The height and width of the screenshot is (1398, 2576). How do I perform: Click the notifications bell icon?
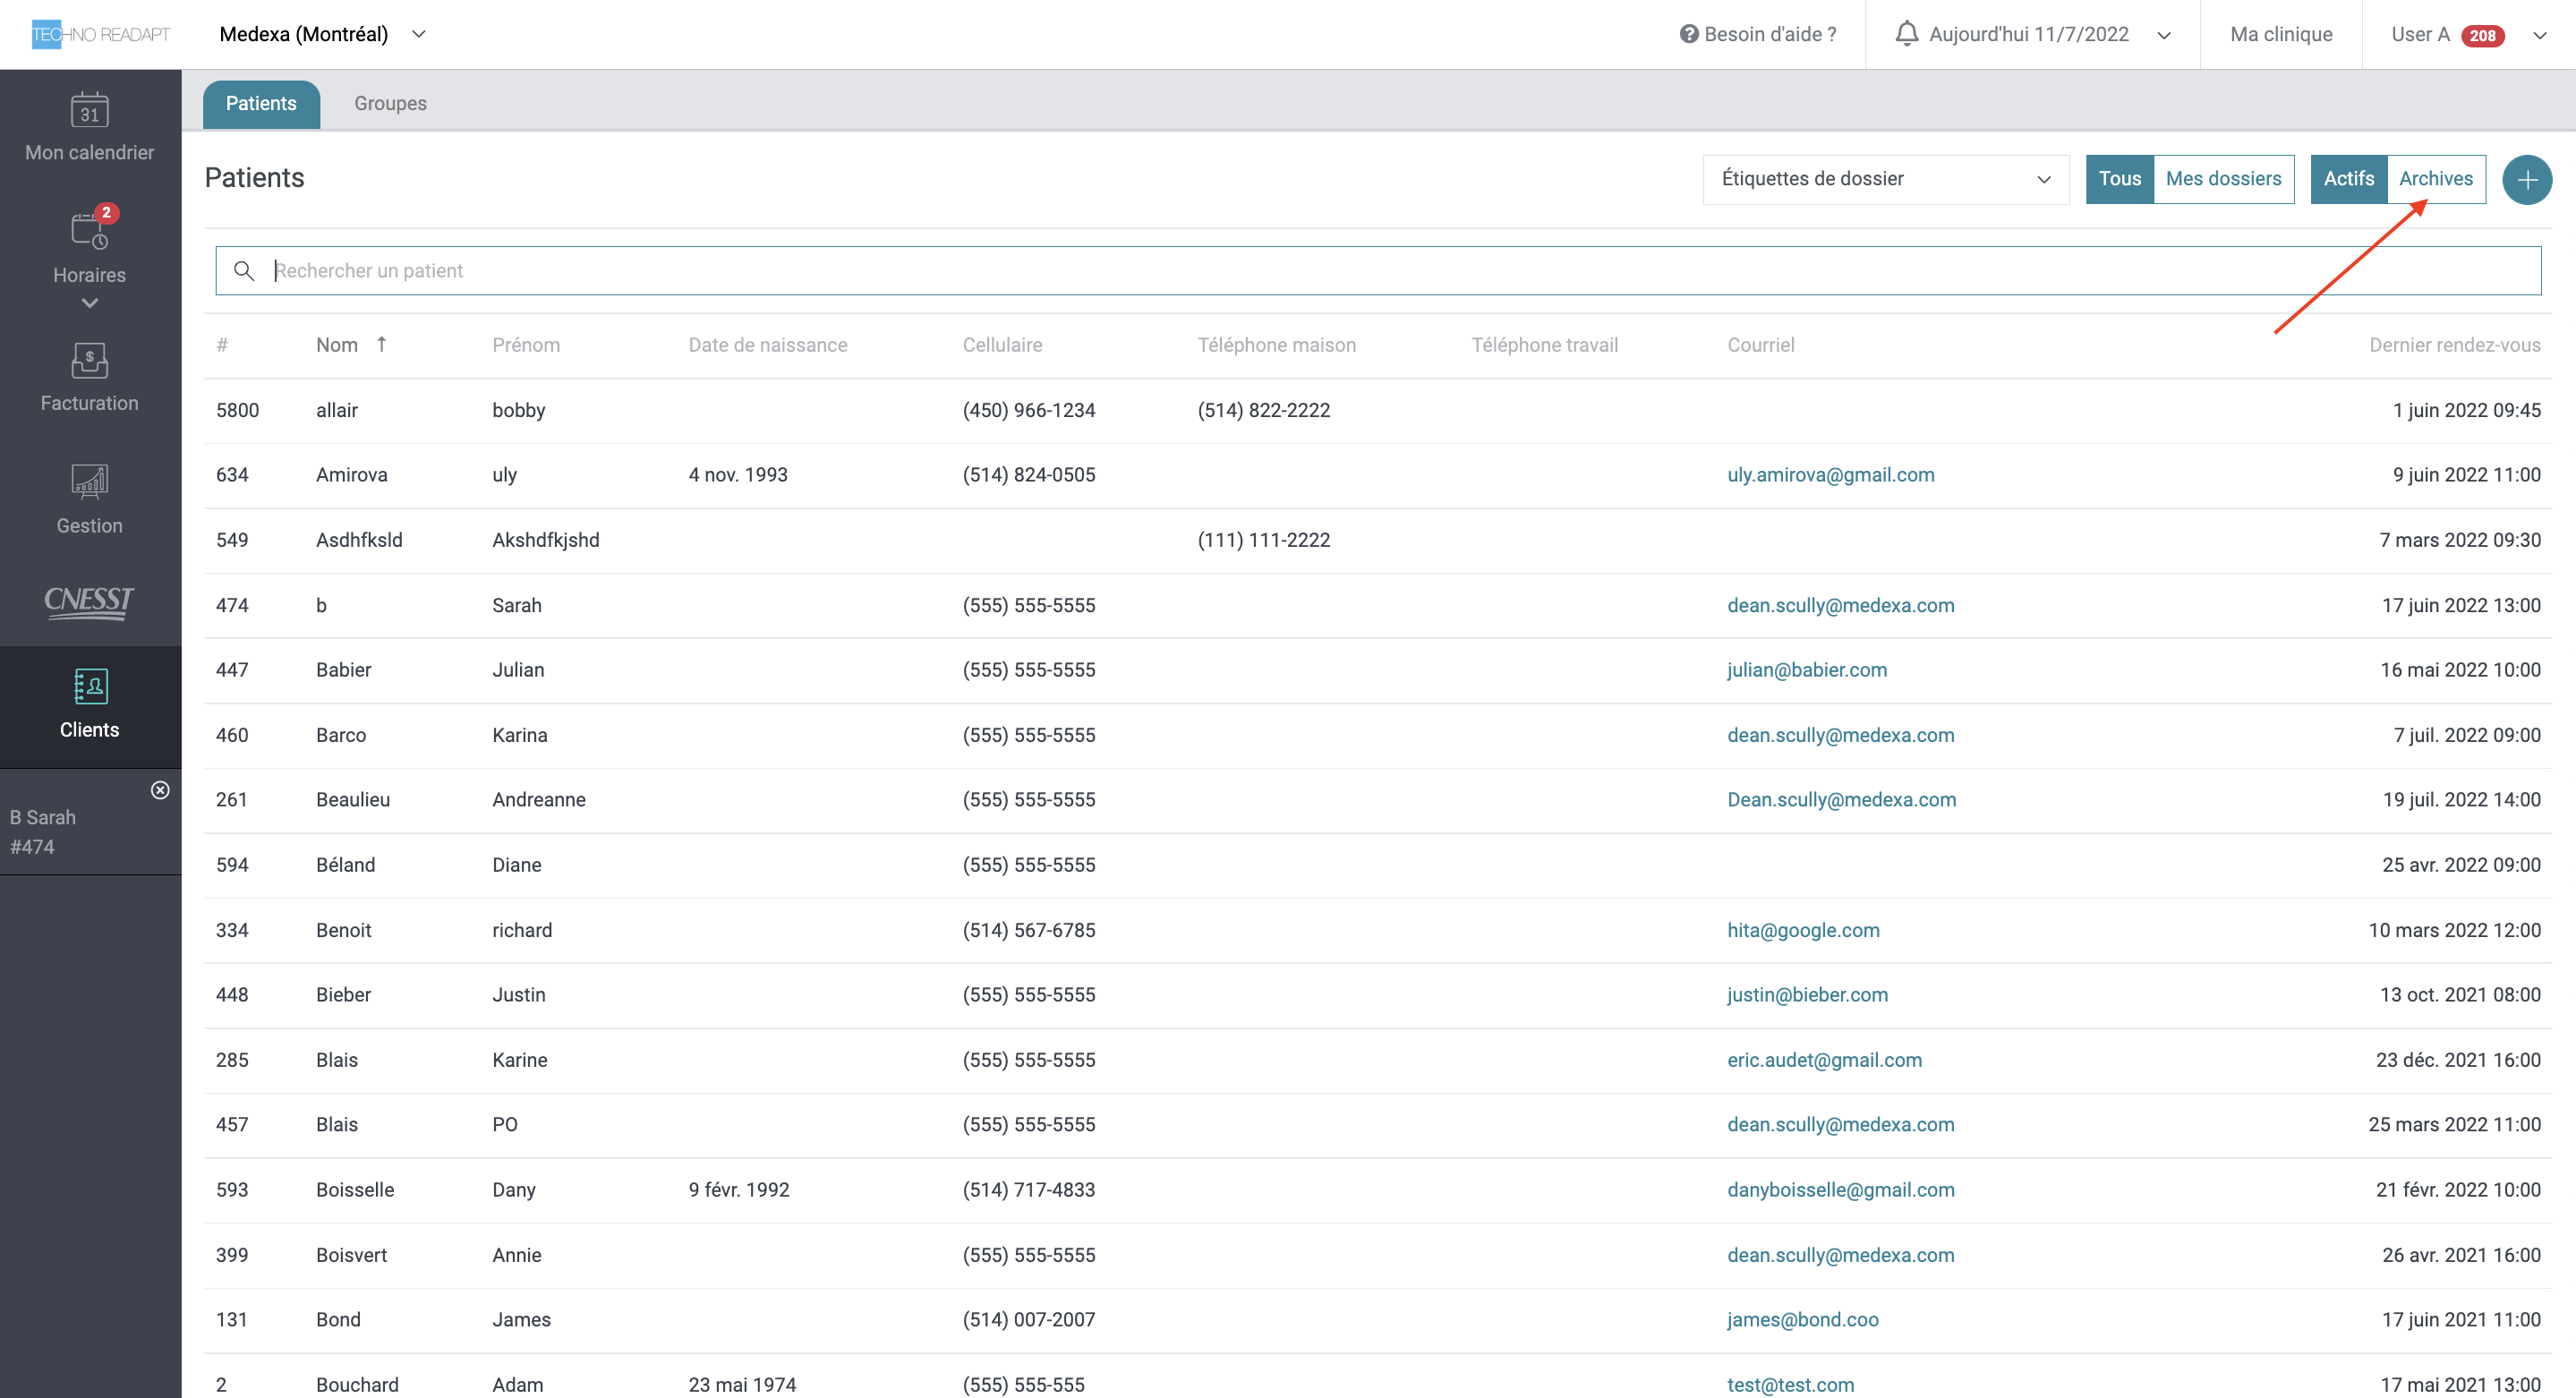(x=1906, y=34)
